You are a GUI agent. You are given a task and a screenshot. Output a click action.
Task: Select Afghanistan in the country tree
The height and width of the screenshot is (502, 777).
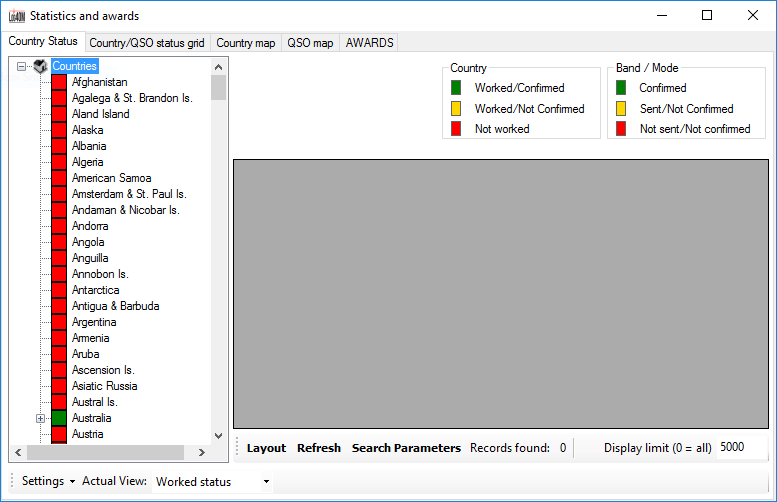tap(100, 82)
